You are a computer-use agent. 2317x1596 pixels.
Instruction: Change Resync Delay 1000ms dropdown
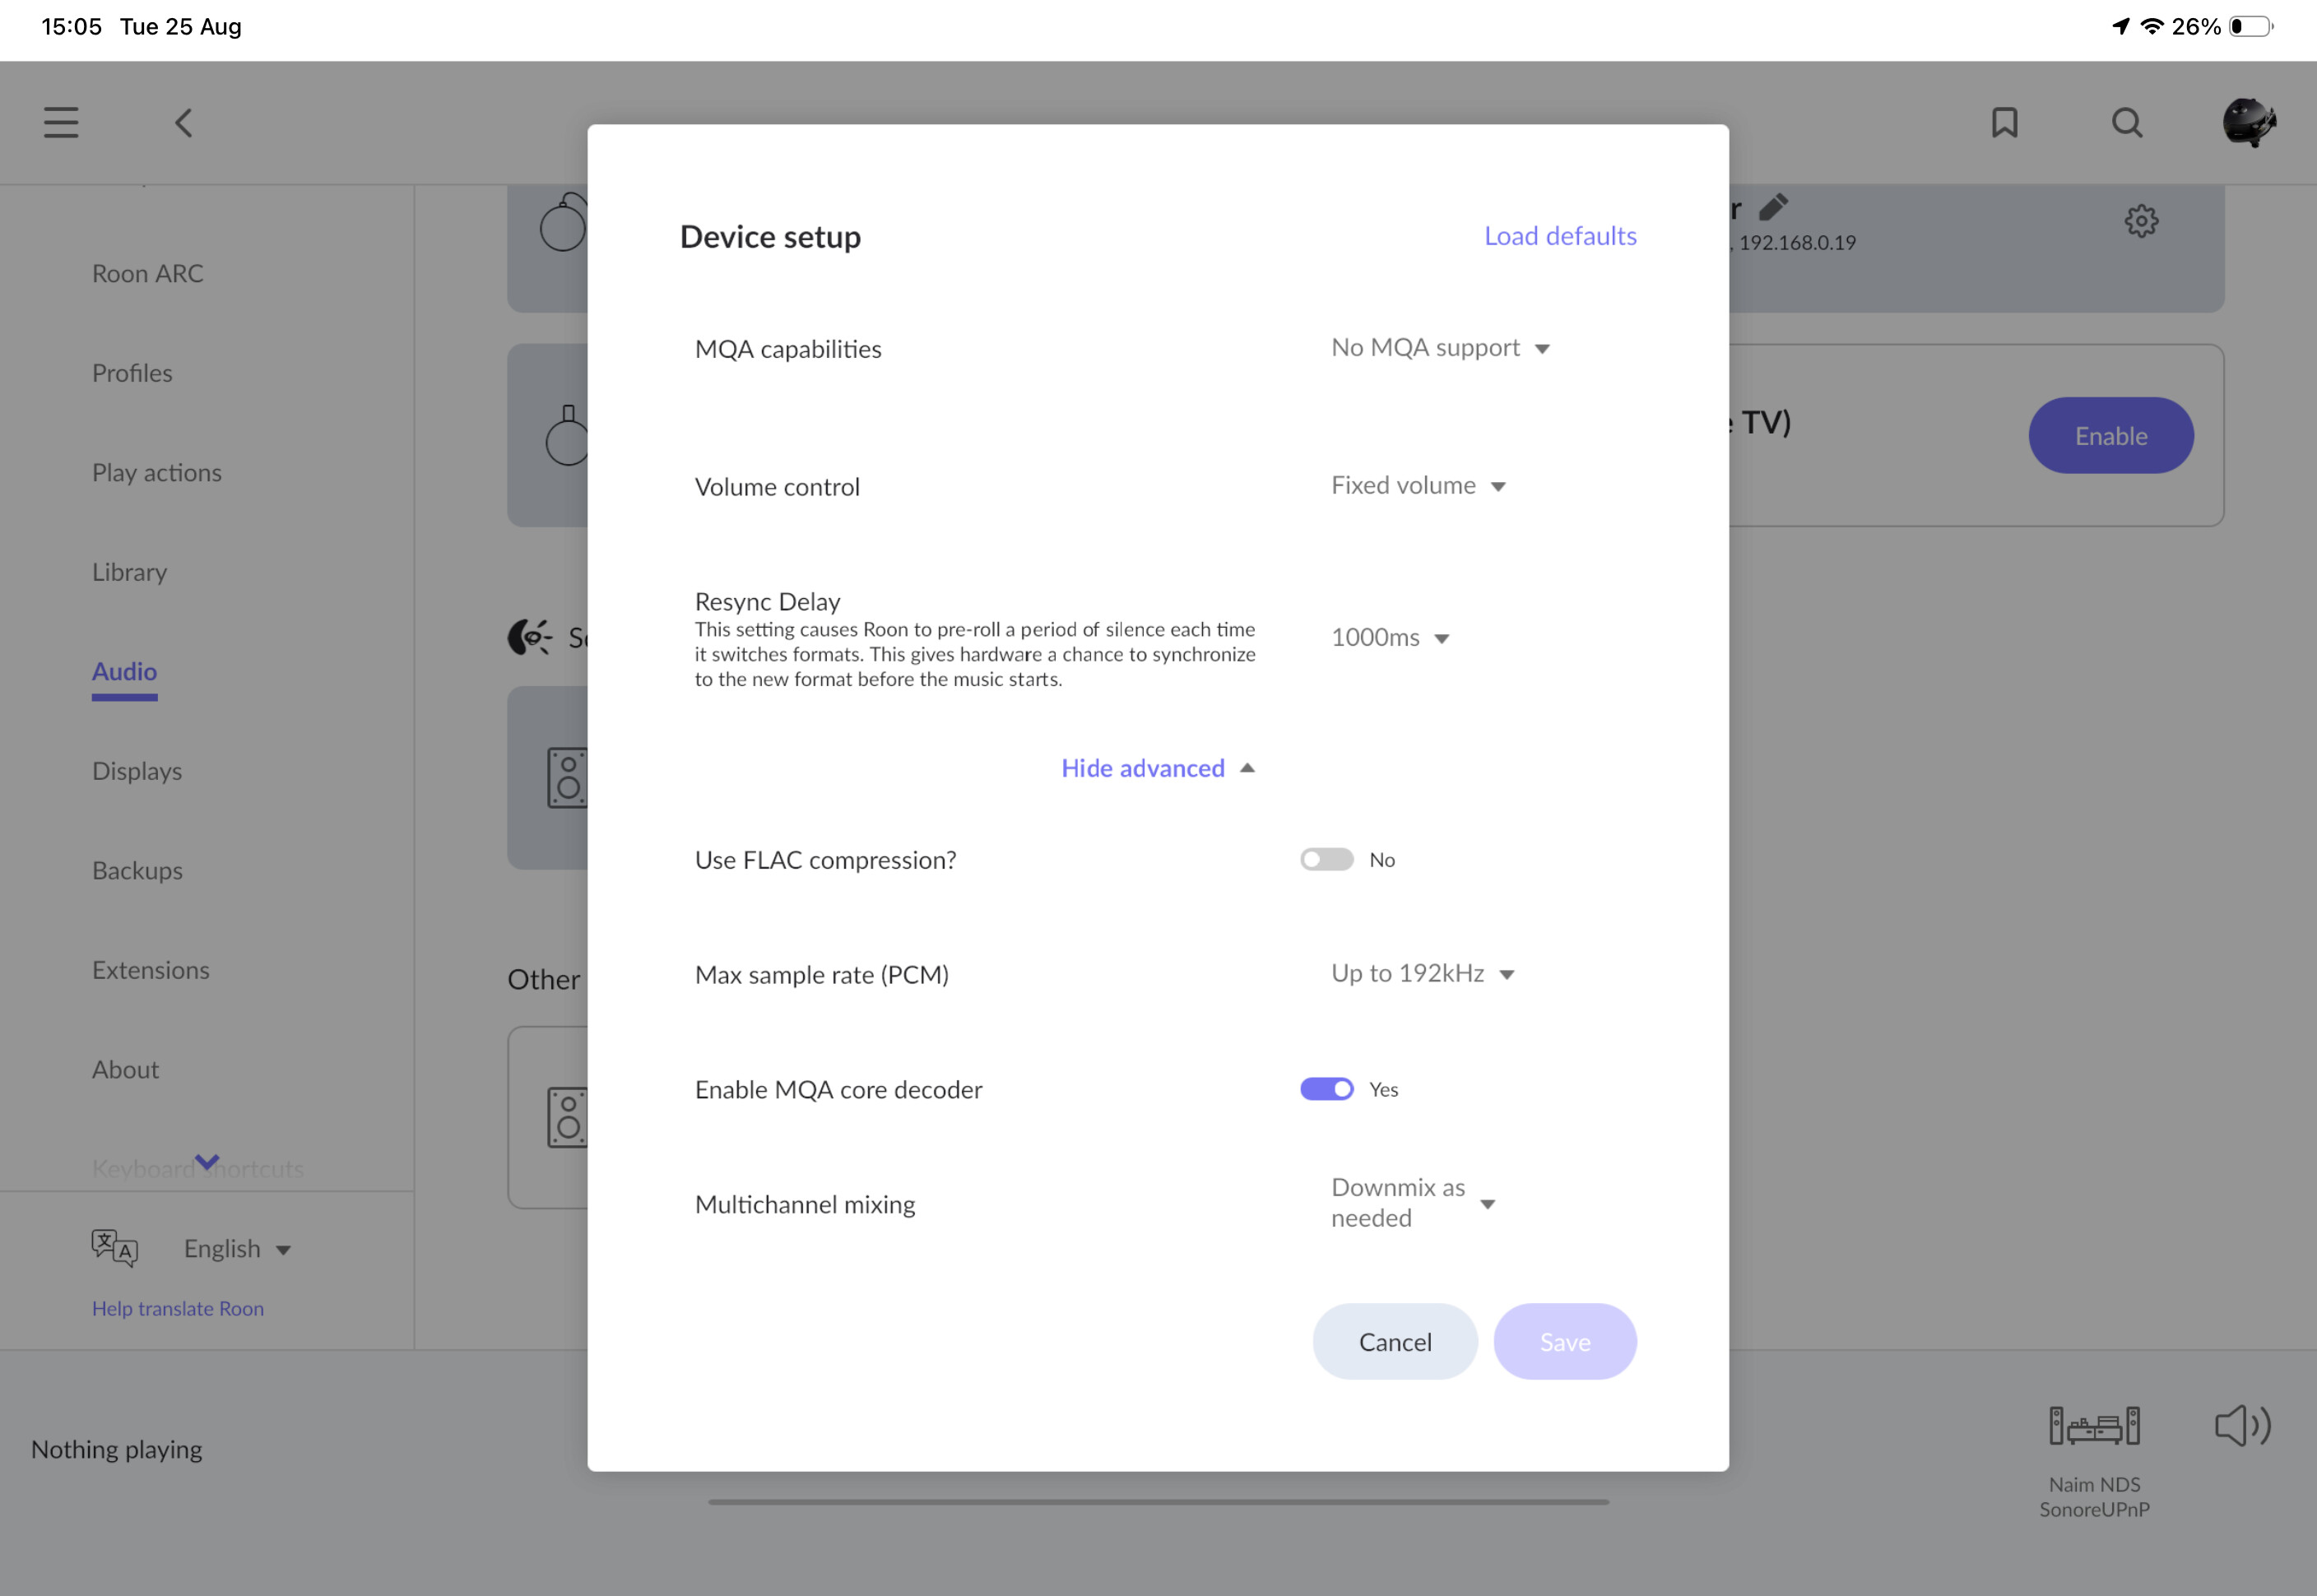point(1390,638)
